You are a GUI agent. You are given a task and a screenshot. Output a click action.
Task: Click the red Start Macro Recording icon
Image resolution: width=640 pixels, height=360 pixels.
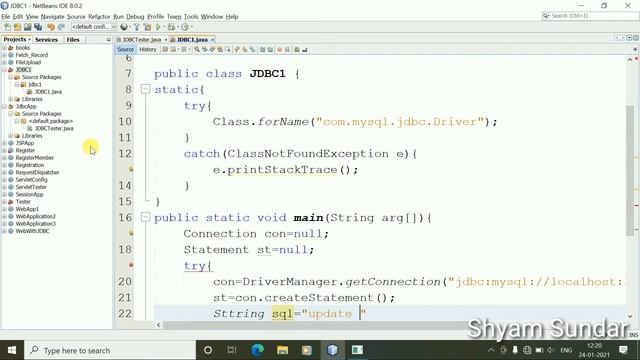(x=280, y=50)
